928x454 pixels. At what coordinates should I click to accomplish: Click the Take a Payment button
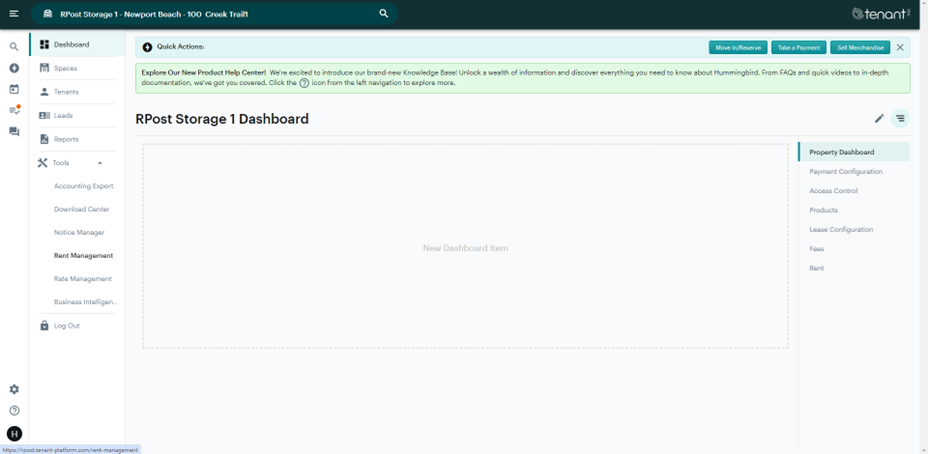(x=798, y=47)
